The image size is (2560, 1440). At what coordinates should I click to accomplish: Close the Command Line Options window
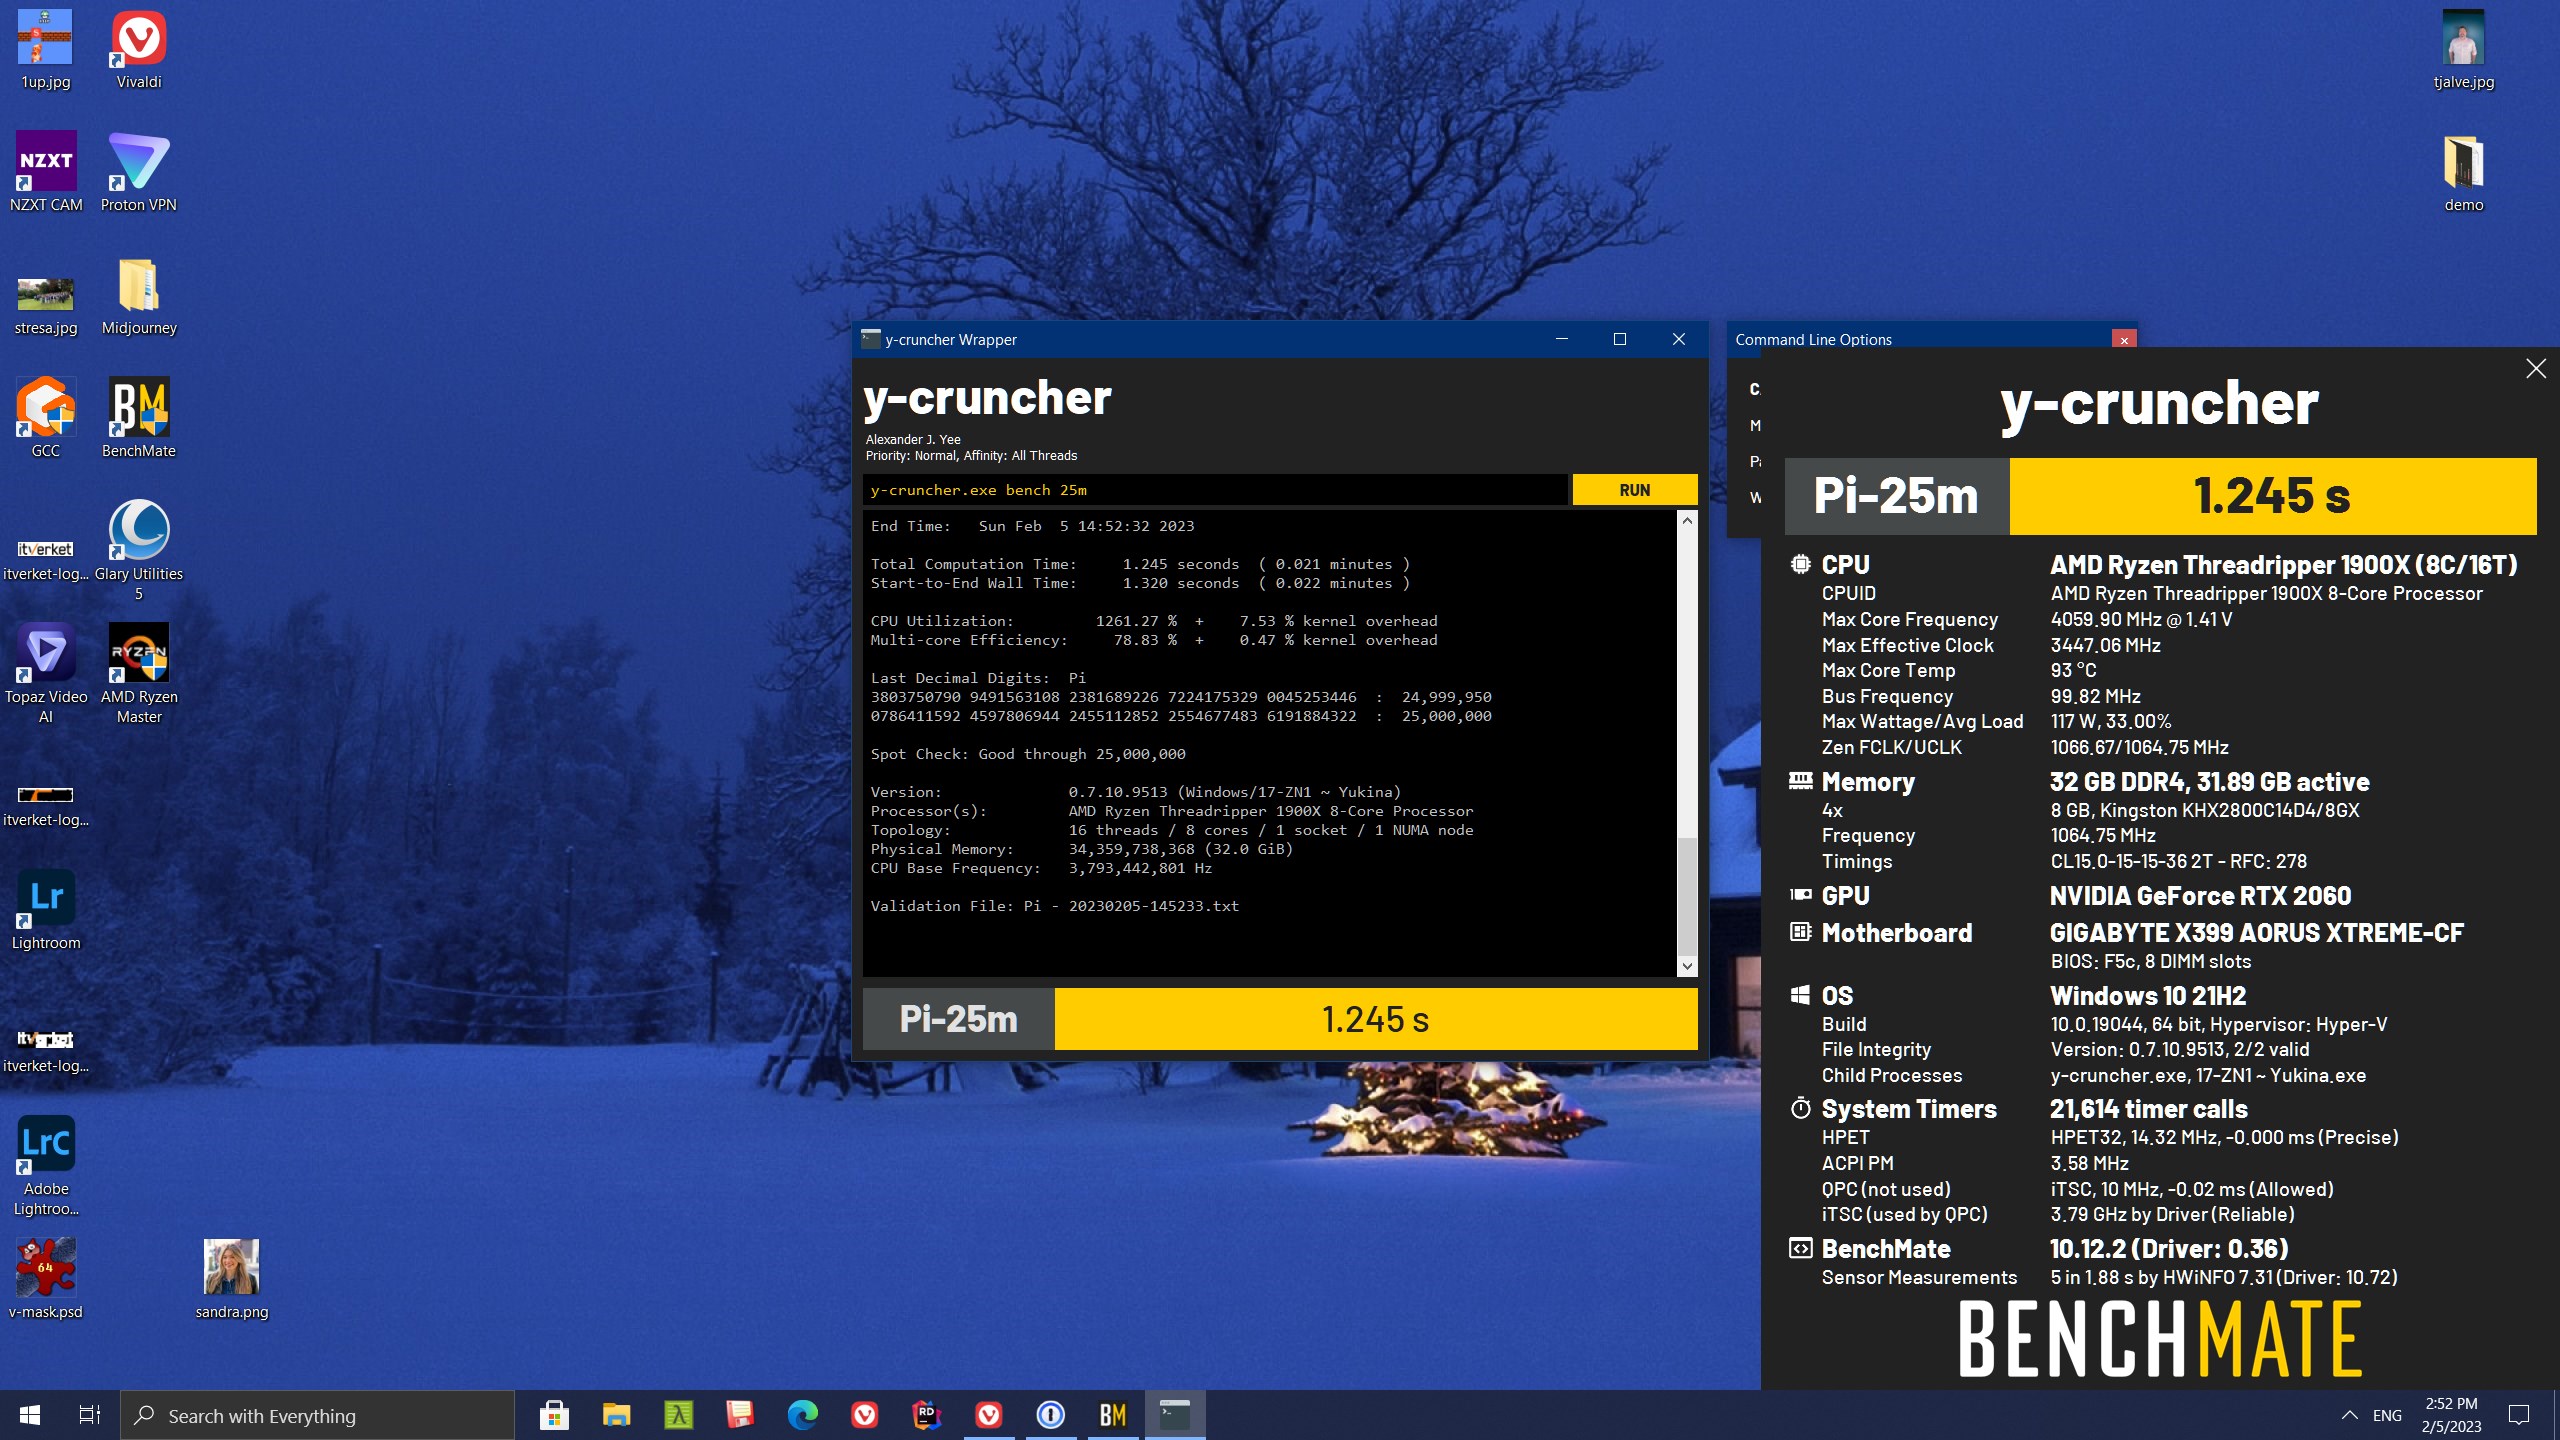pos(2124,340)
